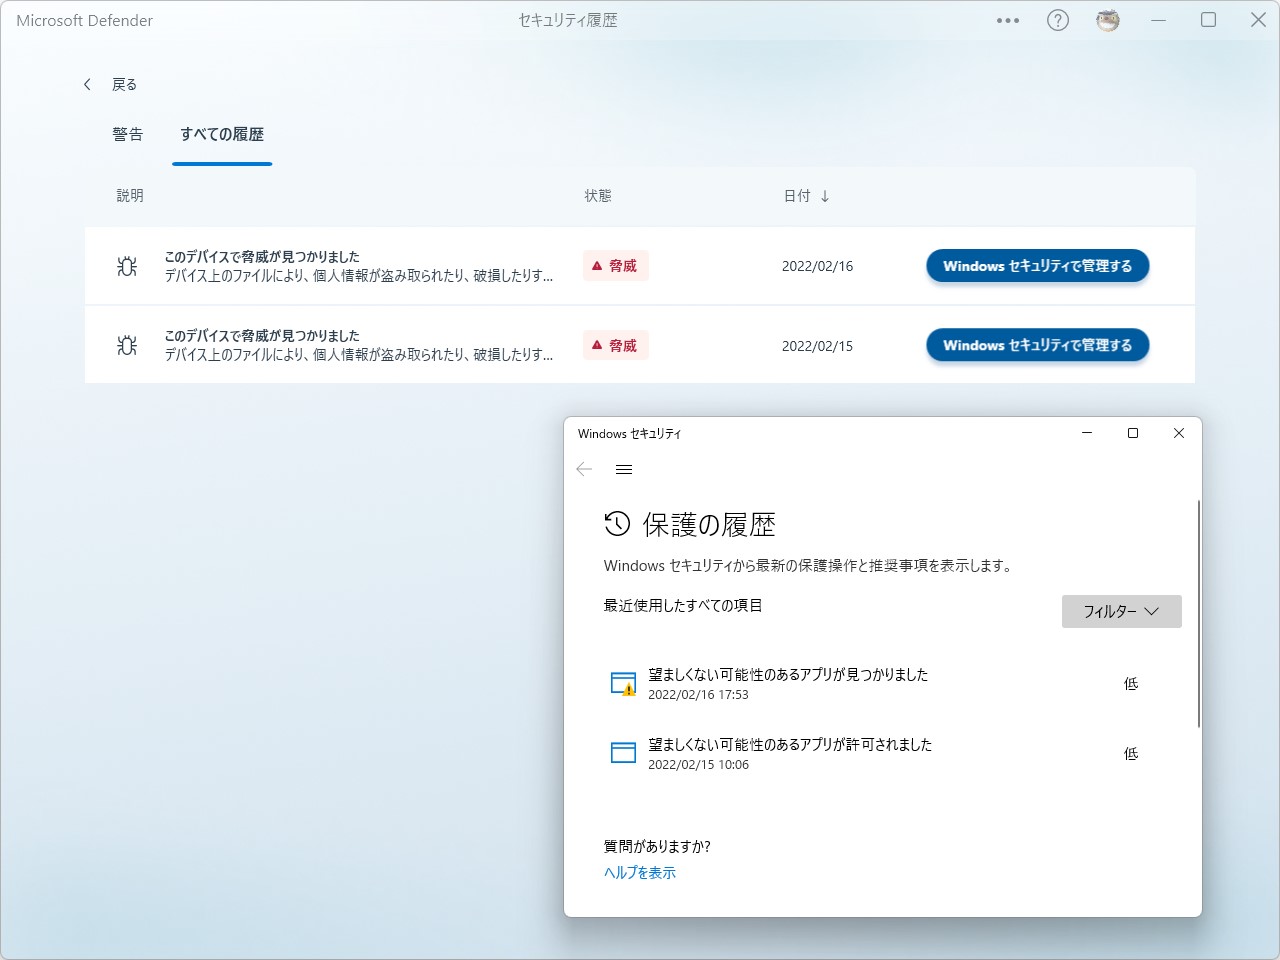Switch to the 警告 tab
Screen dimensions: 1280x960
pyautogui.click(x=128, y=134)
